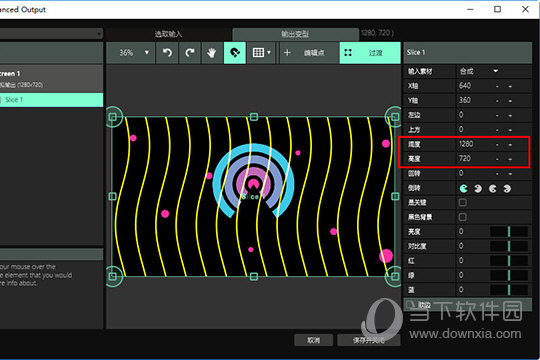Click the slice's top-right corner handle

[x=395, y=117]
